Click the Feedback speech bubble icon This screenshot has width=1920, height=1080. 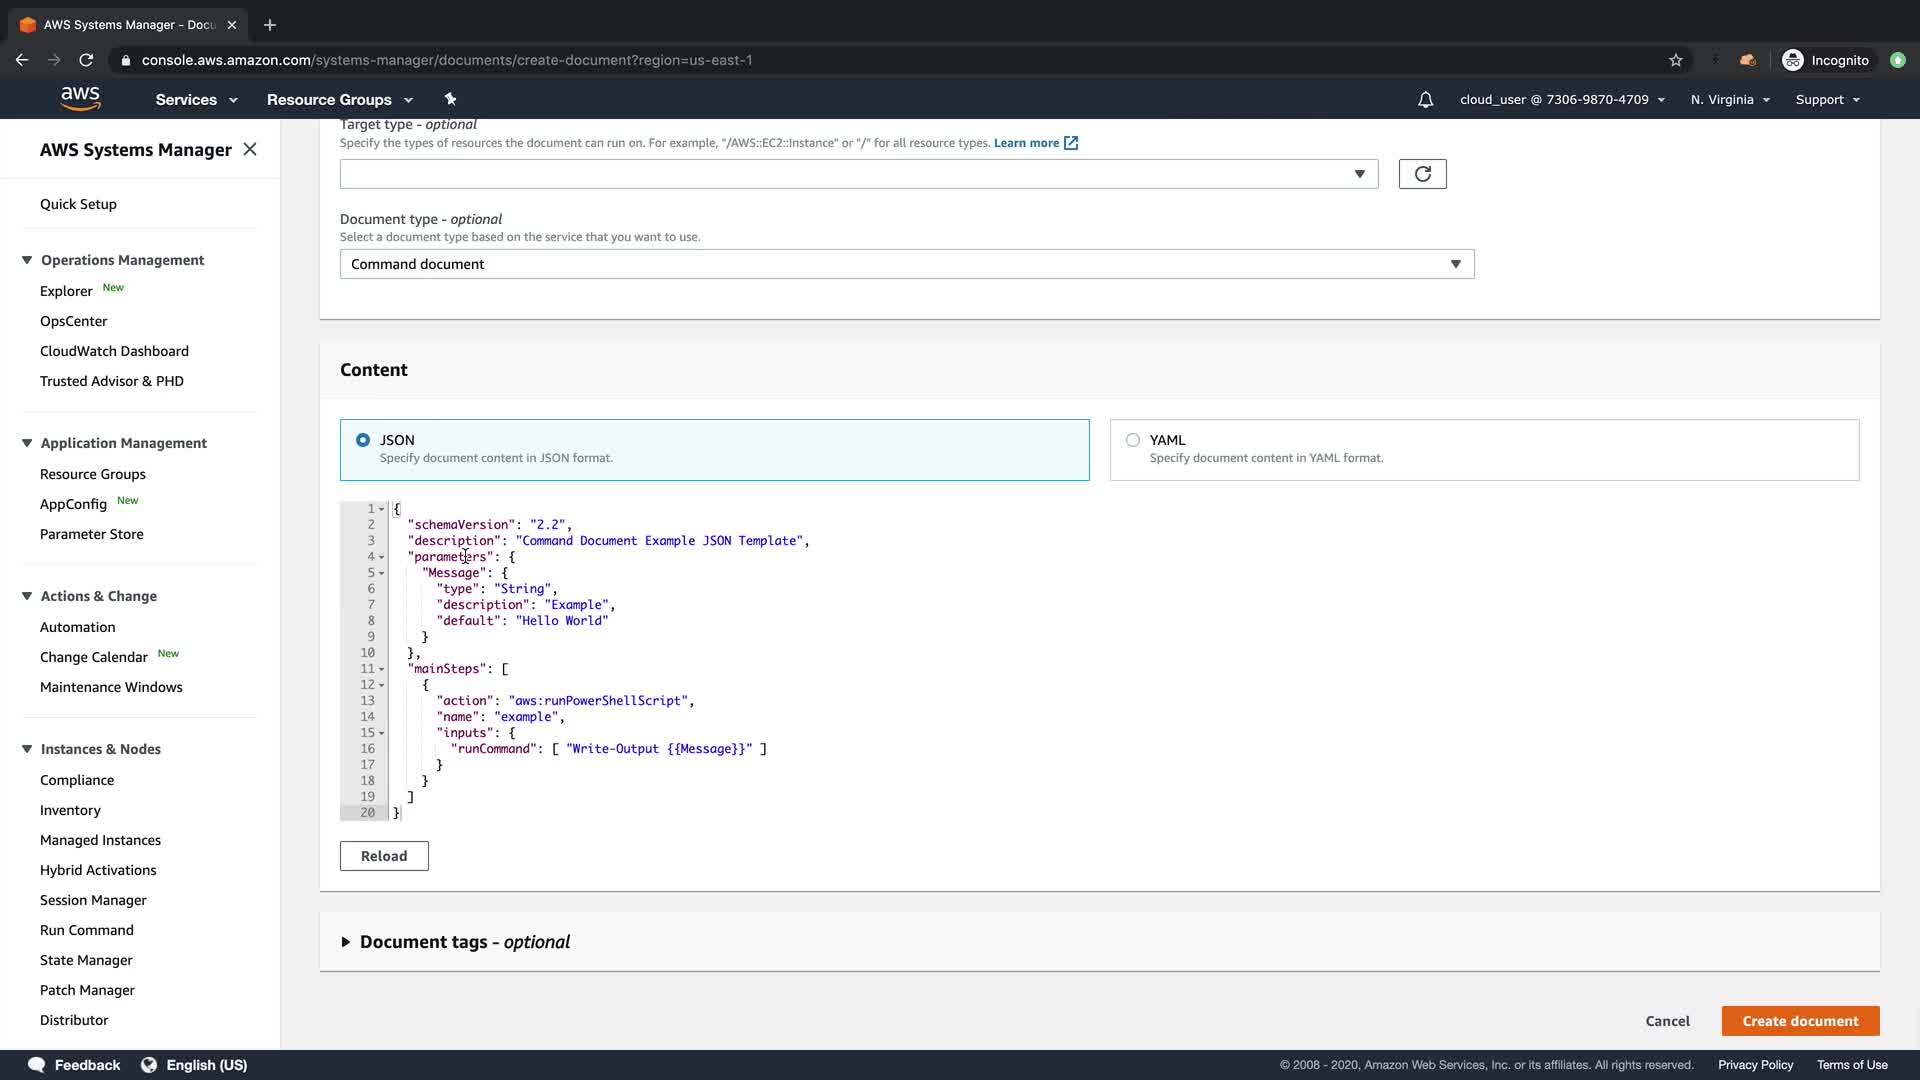point(37,1065)
